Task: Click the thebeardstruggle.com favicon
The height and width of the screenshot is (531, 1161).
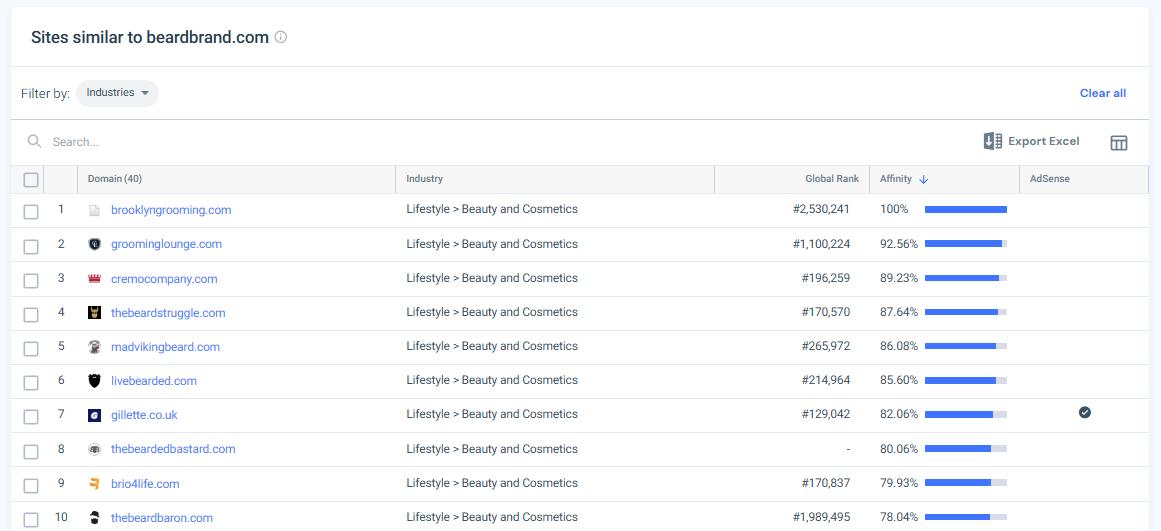Action: pyautogui.click(x=94, y=313)
